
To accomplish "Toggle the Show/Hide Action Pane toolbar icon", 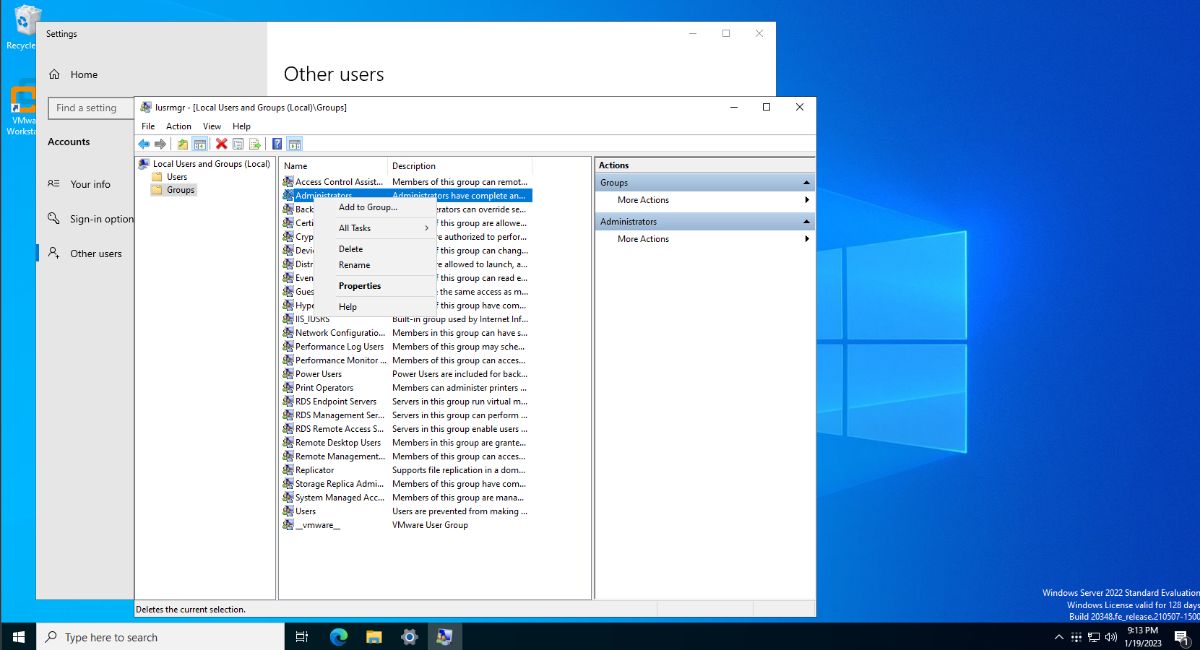I will (294, 145).
